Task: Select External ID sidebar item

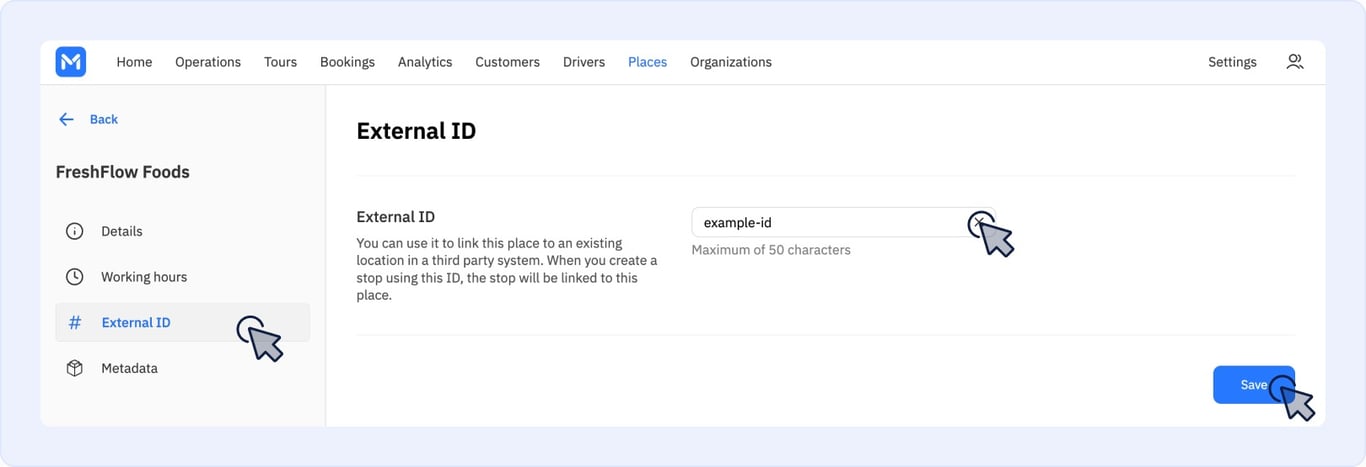Action: coord(182,322)
